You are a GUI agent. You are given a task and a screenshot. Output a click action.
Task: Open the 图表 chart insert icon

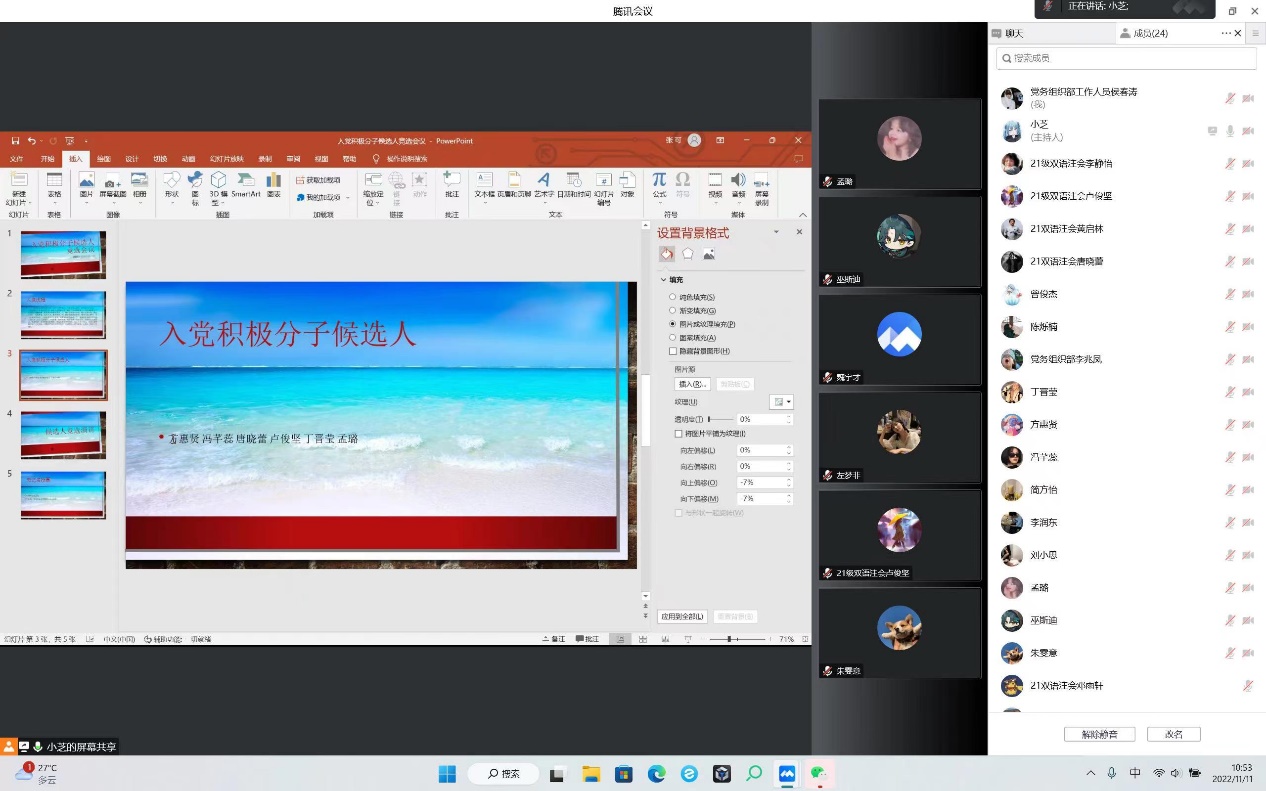point(273,182)
